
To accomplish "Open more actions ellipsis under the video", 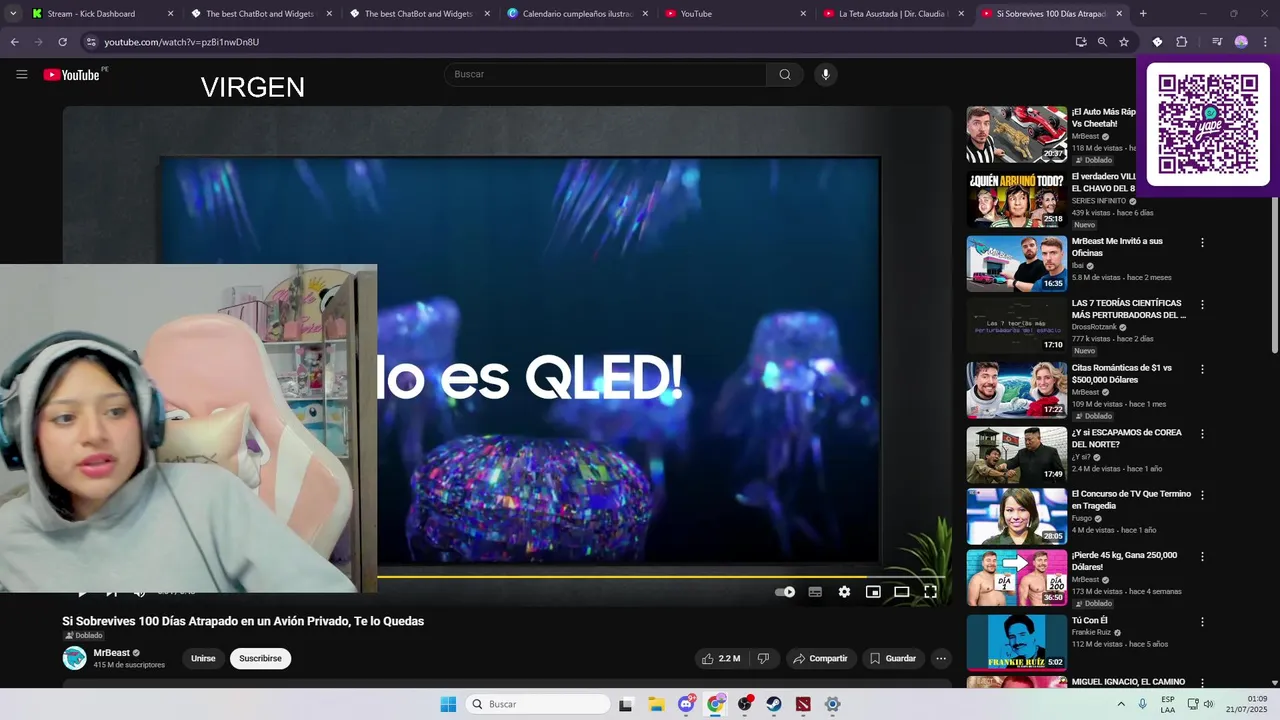I will pos(941,658).
